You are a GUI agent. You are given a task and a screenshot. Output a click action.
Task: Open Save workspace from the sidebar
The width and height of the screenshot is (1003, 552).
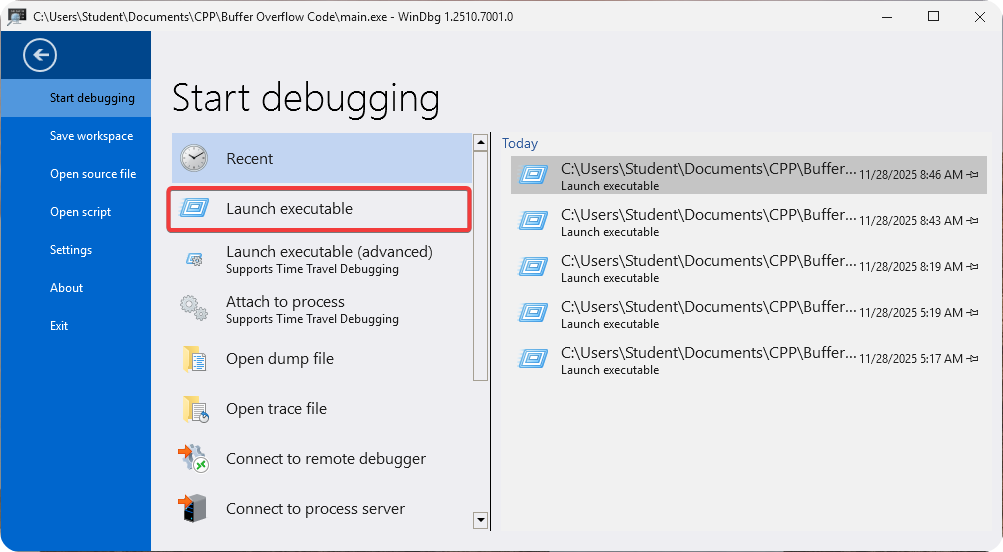pyautogui.click(x=91, y=136)
